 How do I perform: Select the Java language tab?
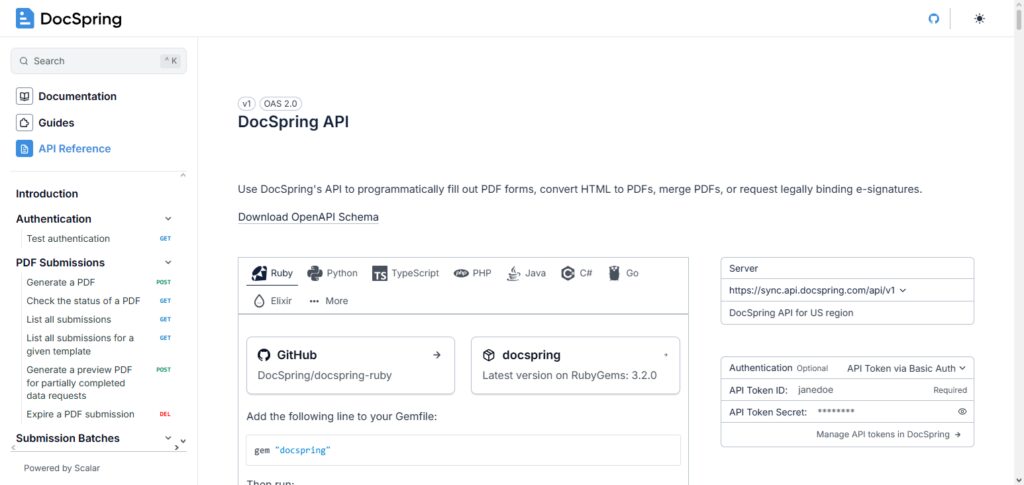(x=526, y=273)
